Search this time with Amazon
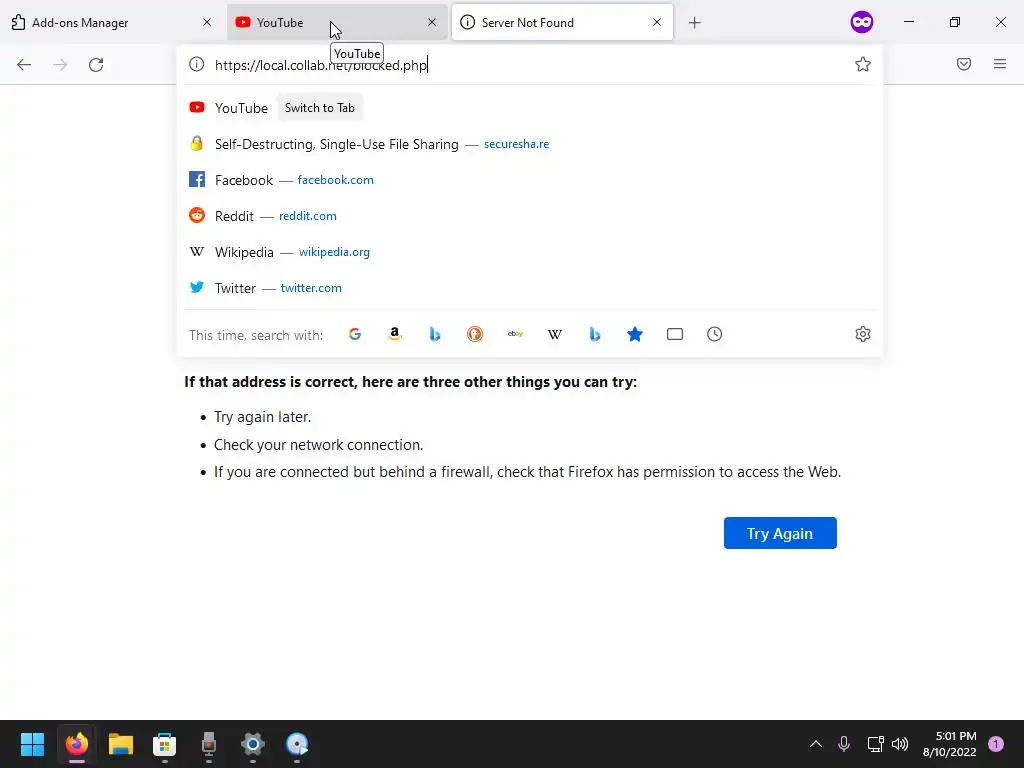The height and width of the screenshot is (768, 1024). (x=394, y=334)
